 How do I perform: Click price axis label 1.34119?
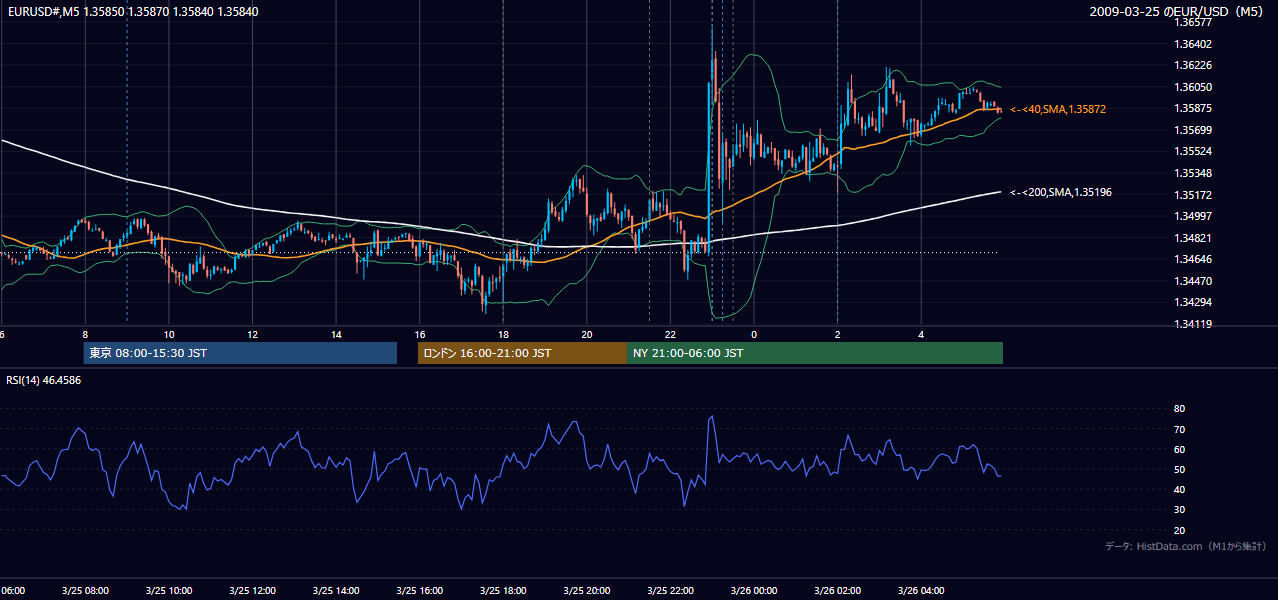click(1194, 324)
